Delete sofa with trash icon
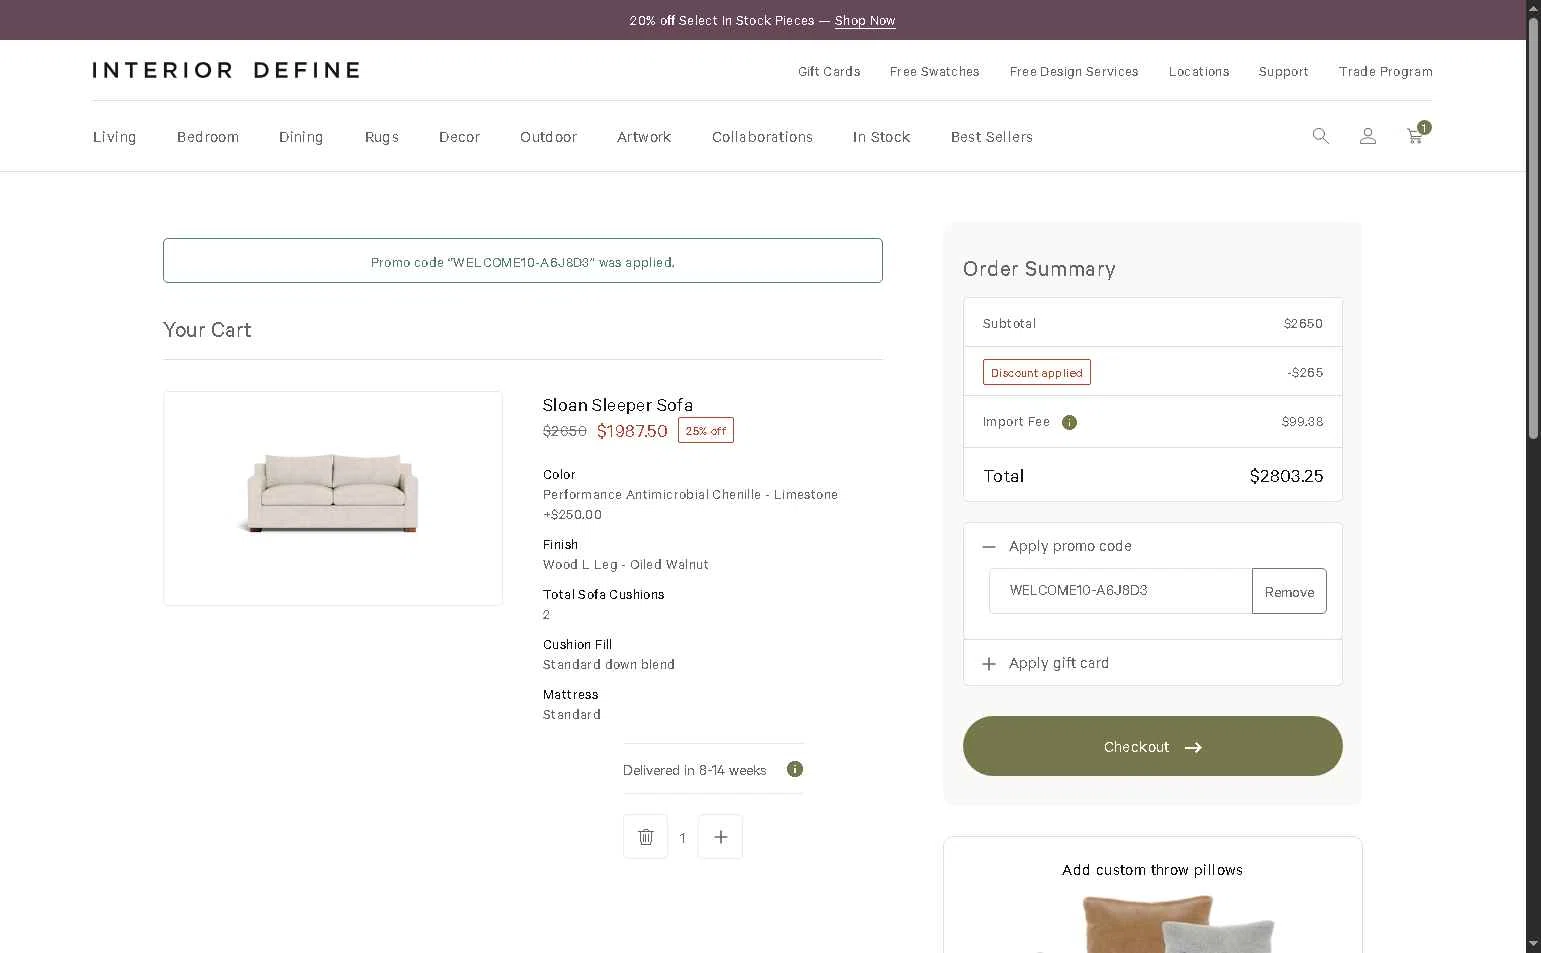 pos(645,837)
